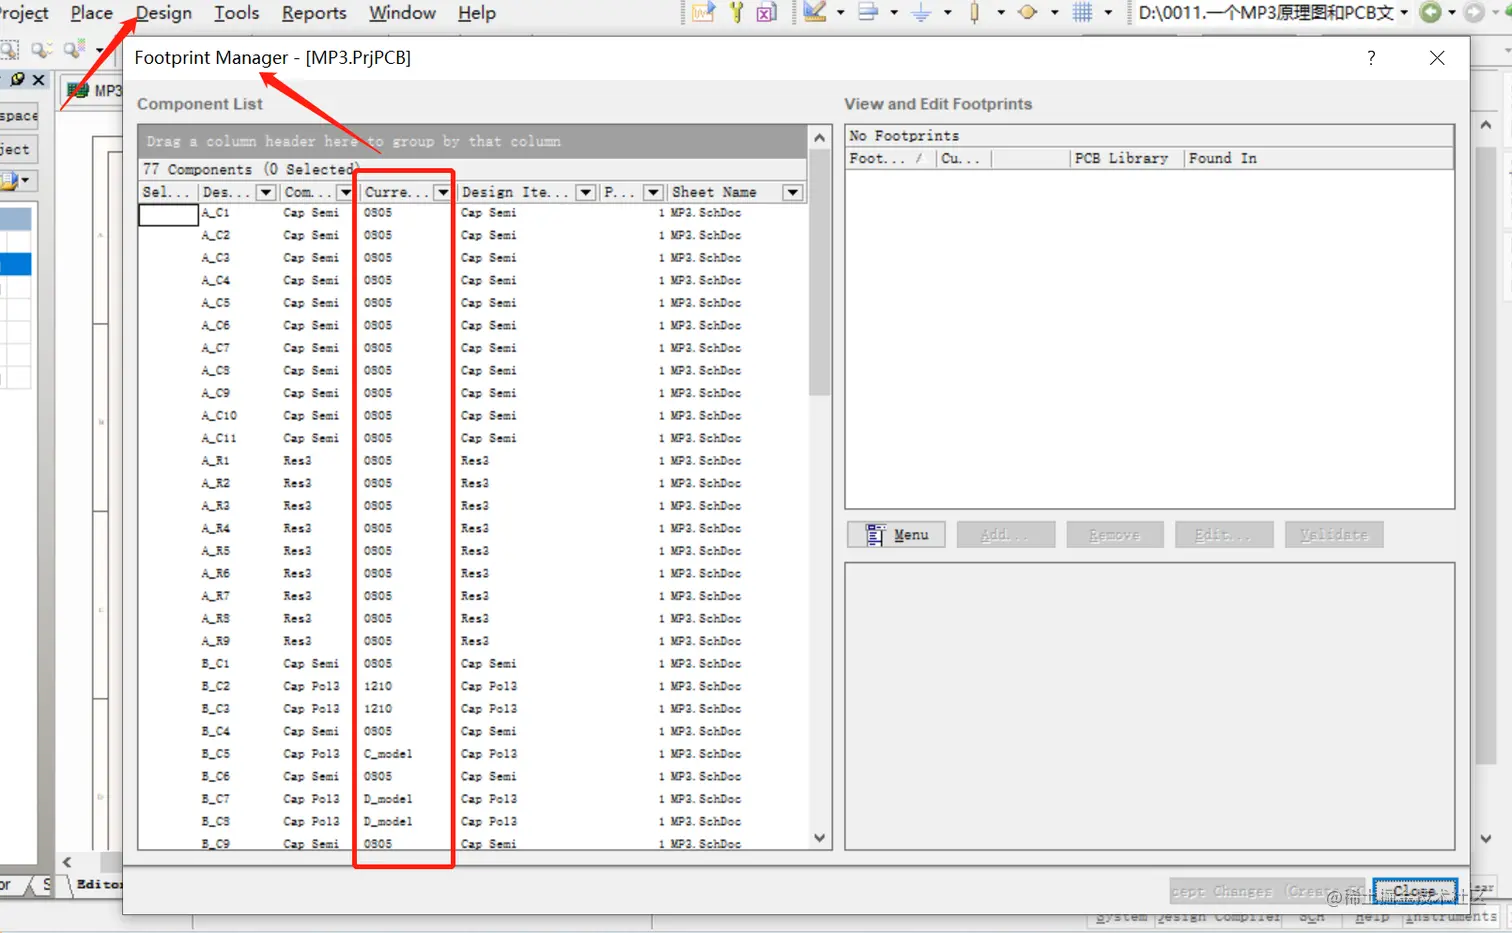Open the Current Footprint column filter dropdown

(442, 192)
